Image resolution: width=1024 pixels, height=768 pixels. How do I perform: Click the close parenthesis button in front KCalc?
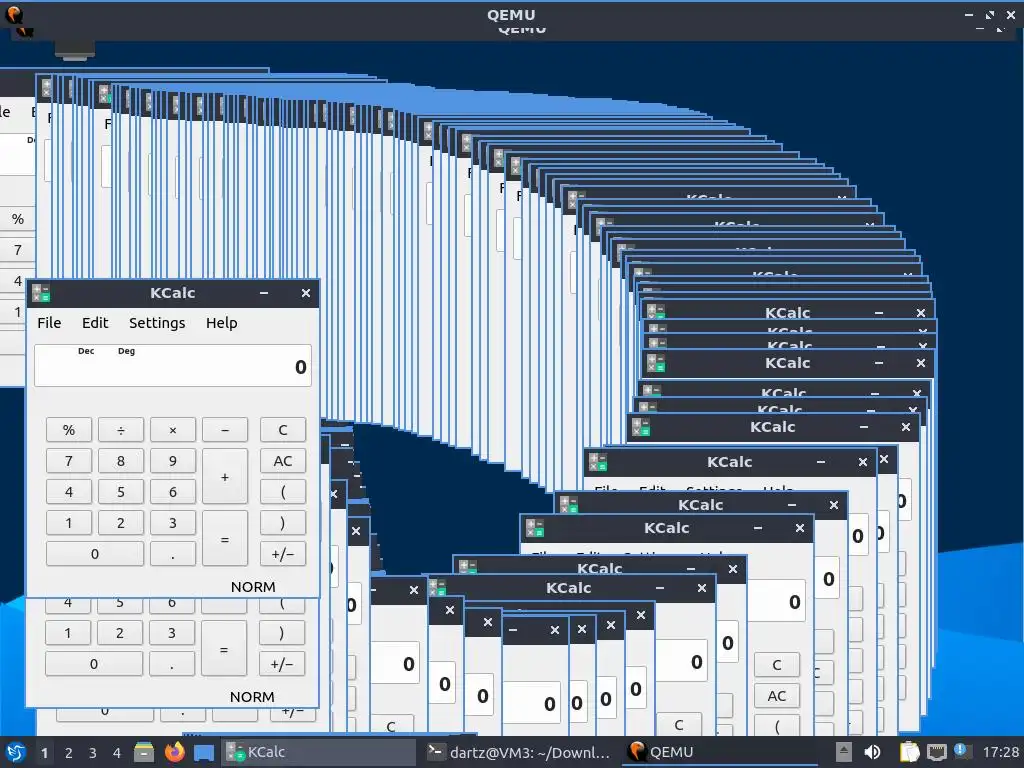283,523
